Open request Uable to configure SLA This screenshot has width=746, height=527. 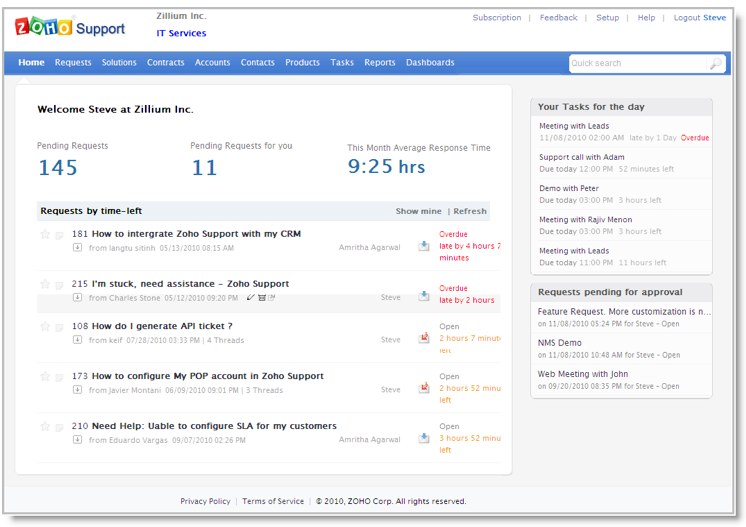214,426
